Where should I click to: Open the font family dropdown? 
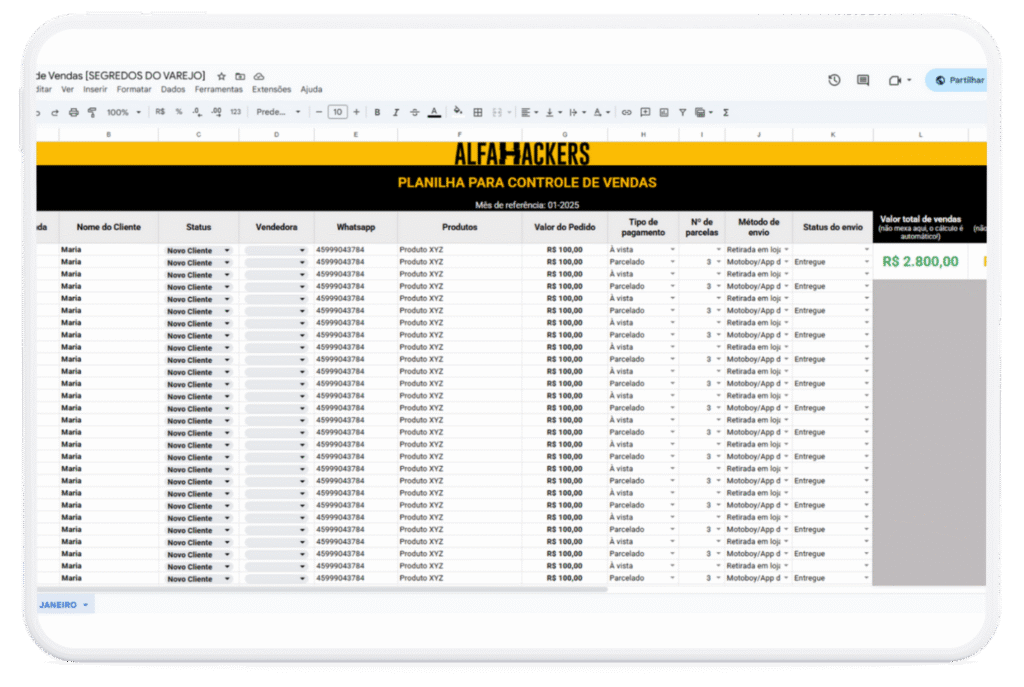(278, 112)
